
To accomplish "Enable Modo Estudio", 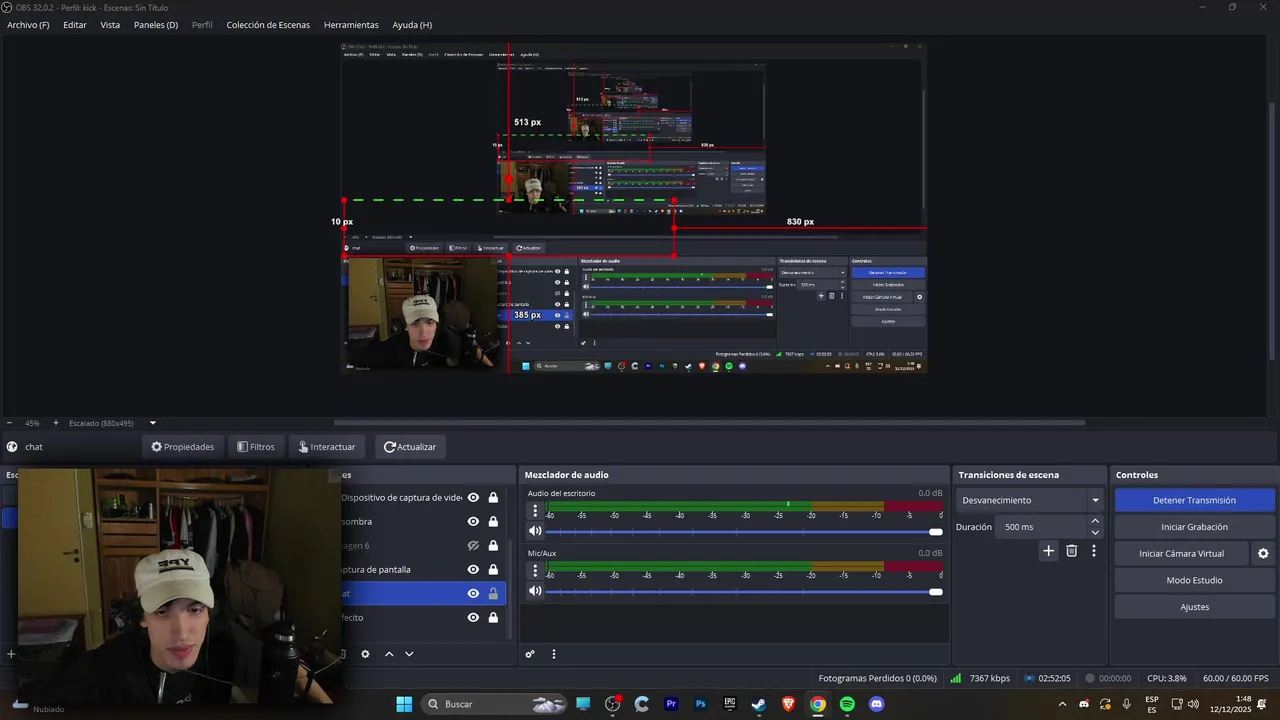I will tap(1194, 580).
